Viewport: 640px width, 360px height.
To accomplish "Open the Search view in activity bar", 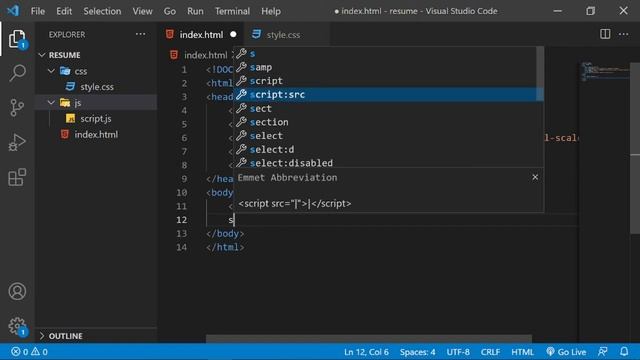I will (17, 73).
